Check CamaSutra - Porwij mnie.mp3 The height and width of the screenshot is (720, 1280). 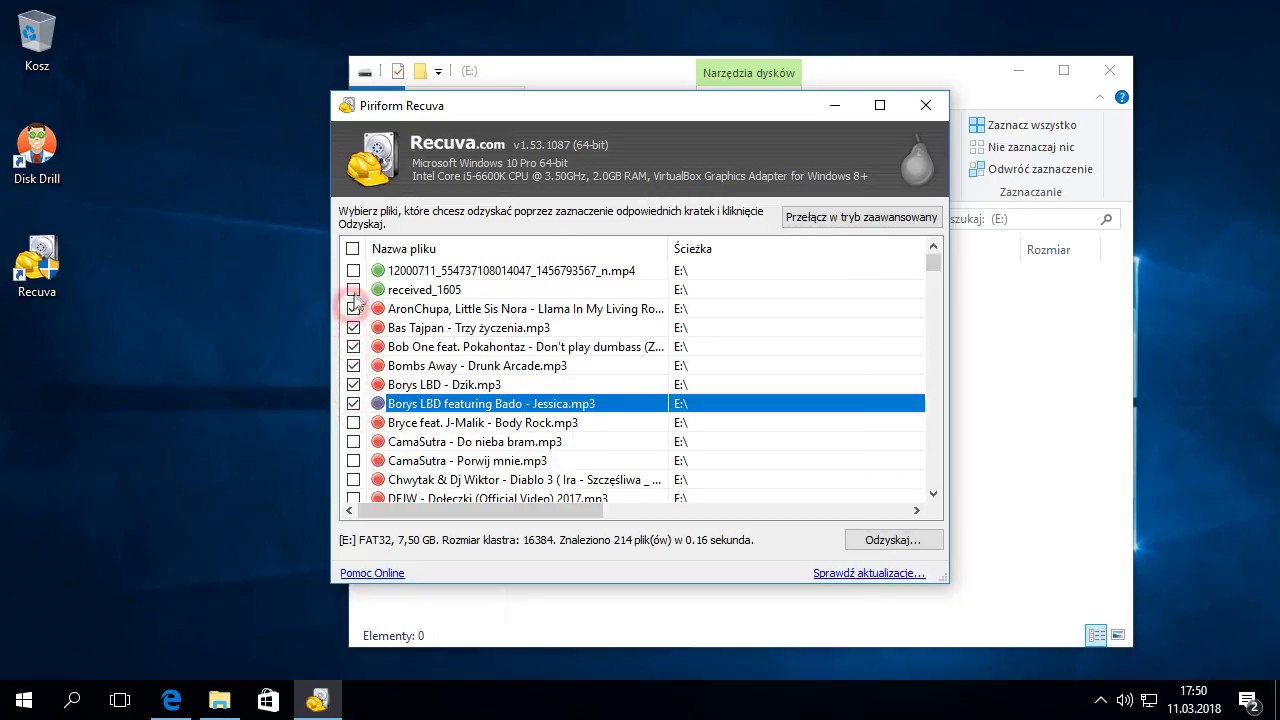click(353, 461)
